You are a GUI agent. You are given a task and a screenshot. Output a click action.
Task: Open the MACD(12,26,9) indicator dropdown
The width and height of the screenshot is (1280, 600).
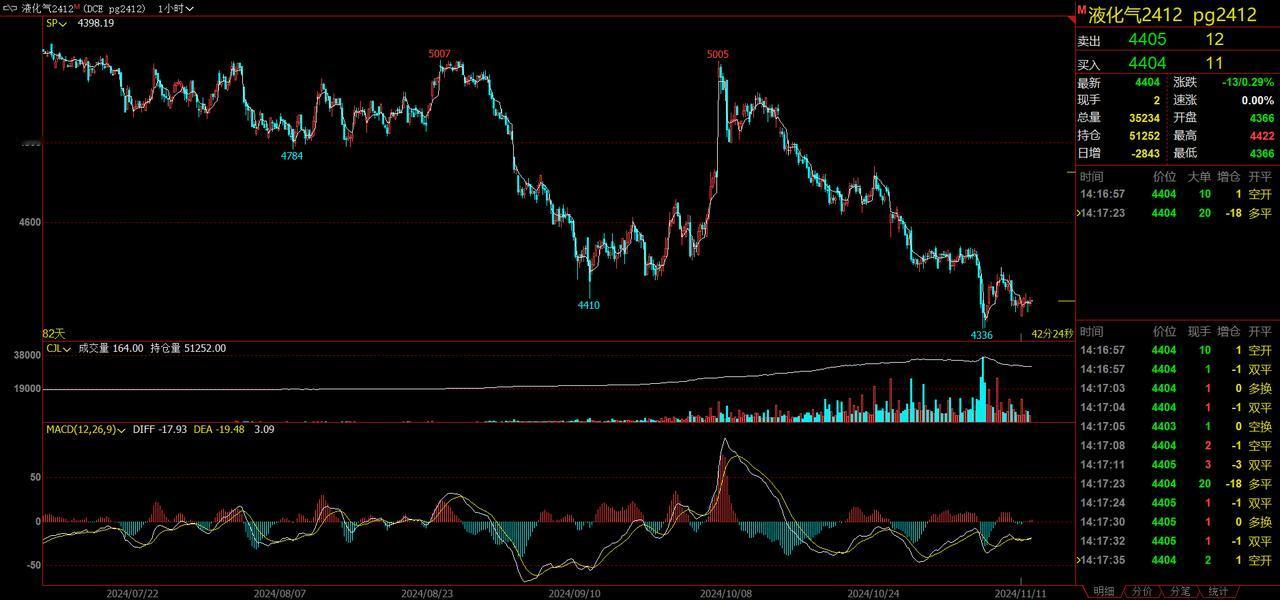pos(85,429)
